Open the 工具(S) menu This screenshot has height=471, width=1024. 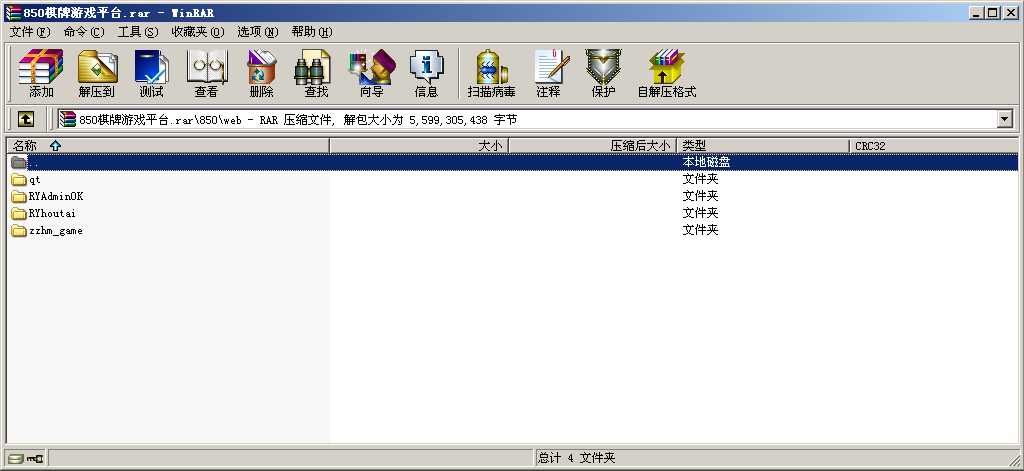[138, 32]
